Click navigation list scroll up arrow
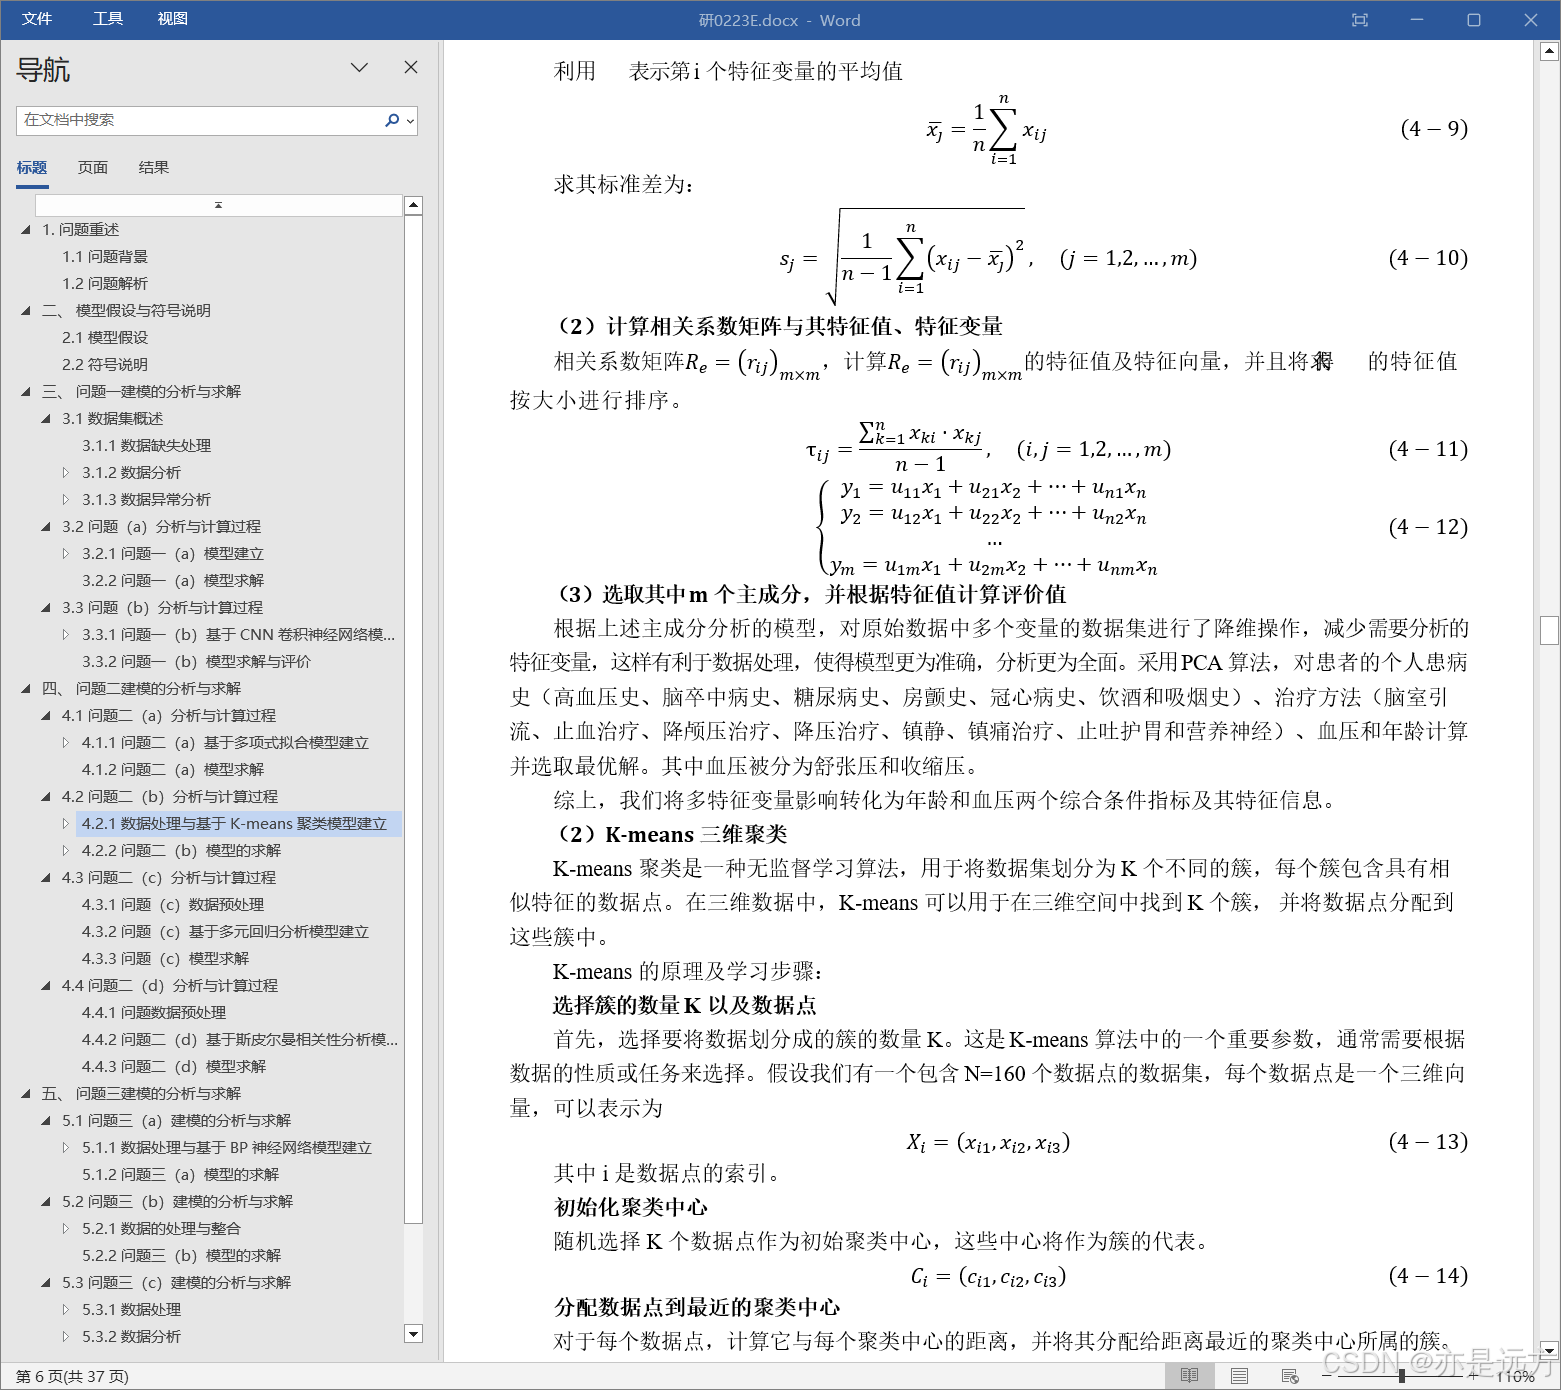The image size is (1561, 1390). coord(413,205)
